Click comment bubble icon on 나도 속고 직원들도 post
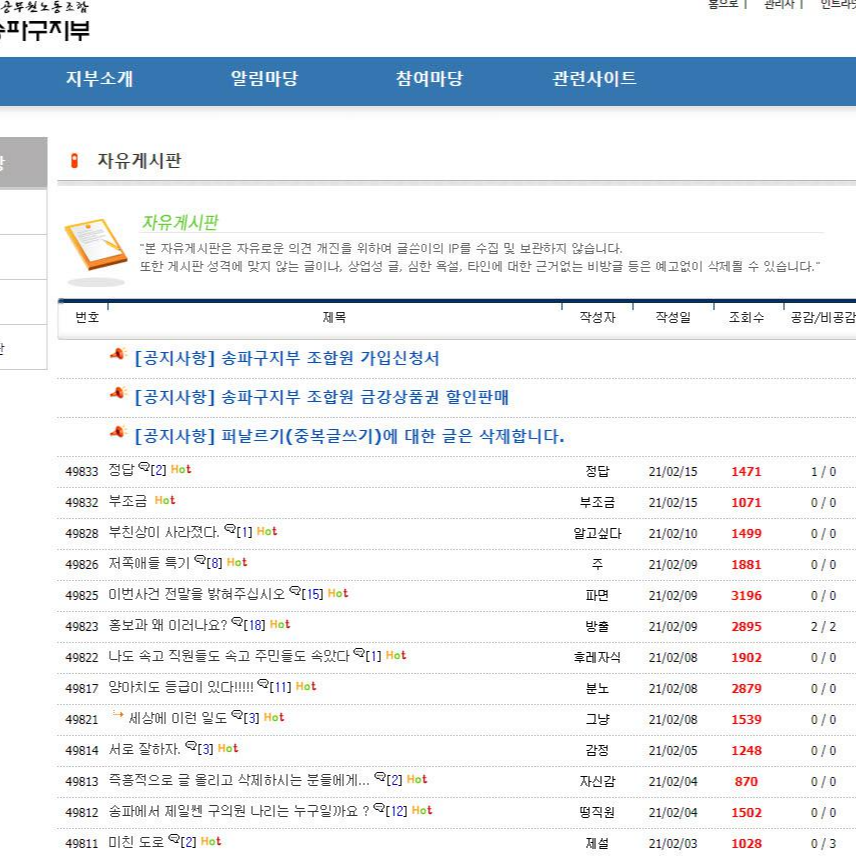The width and height of the screenshot is (856, 857). tap(359, 653)
